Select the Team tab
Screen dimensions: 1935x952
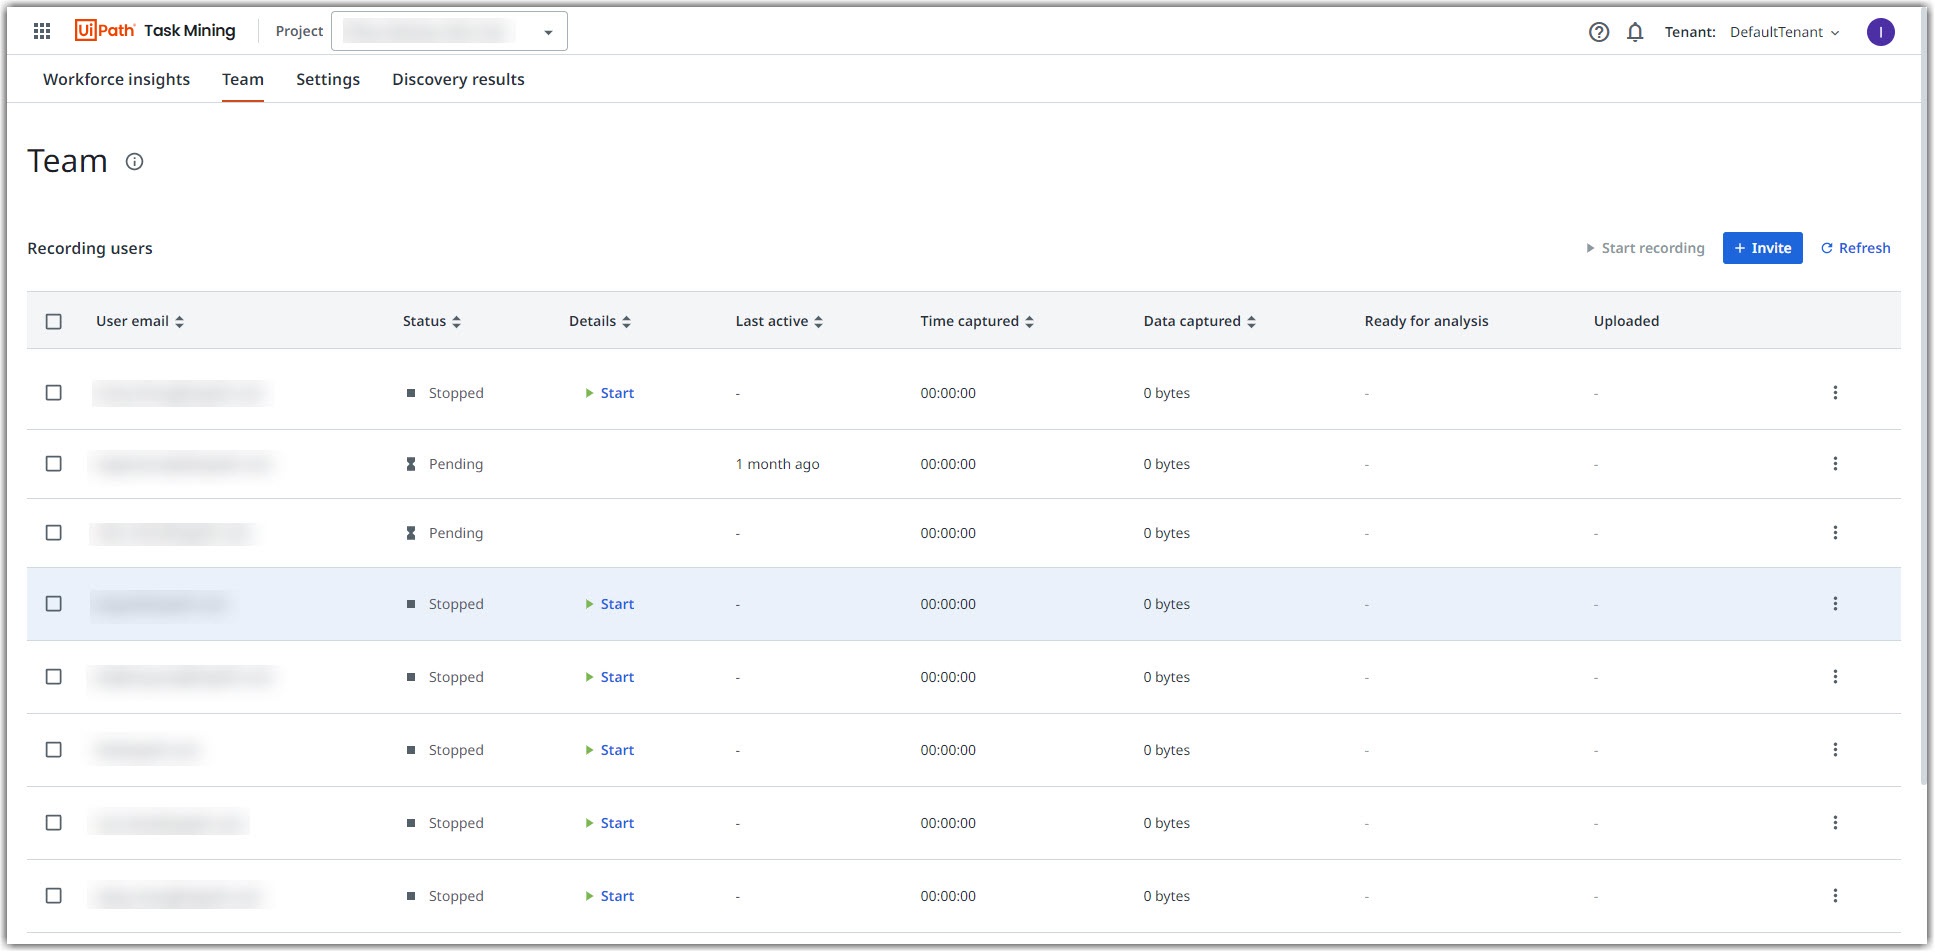pos(243,79)
